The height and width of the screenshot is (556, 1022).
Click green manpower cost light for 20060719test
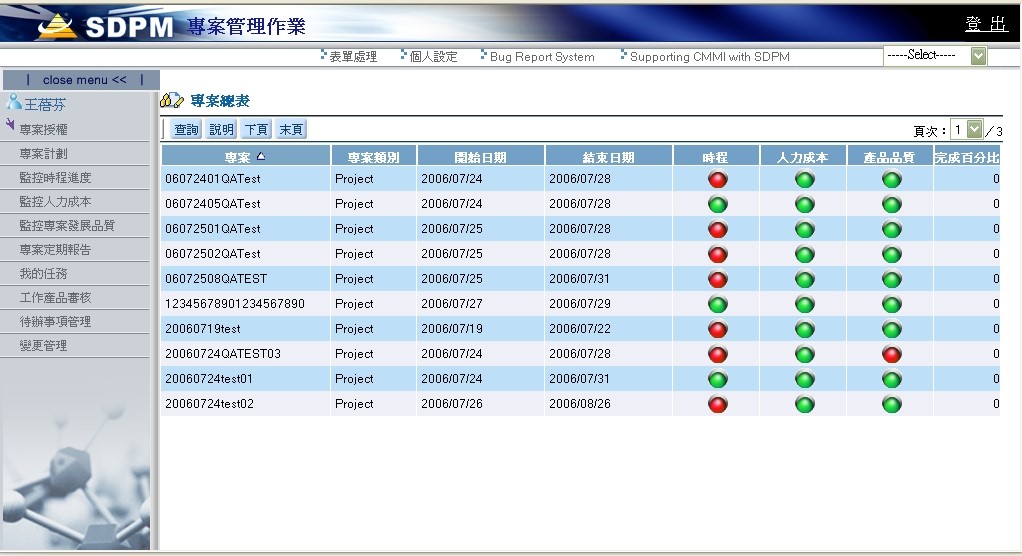coord(804,329)
